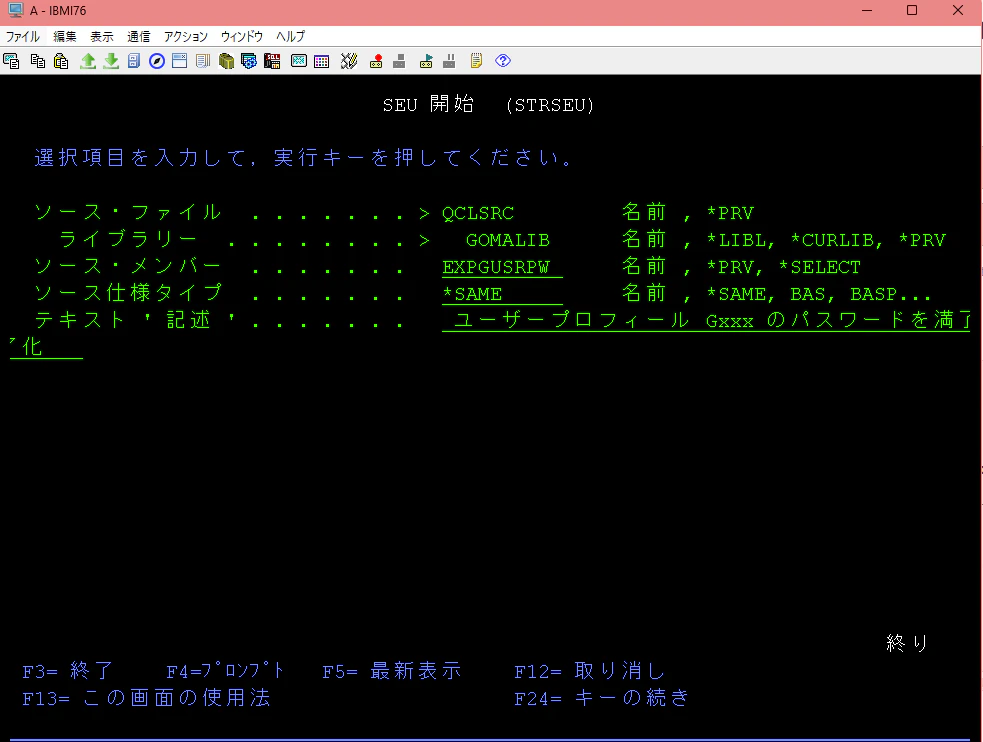This screenshot has height=742, width=983.
Task: Click the yellow notepad icon
Action: click(x=476, y=61)
